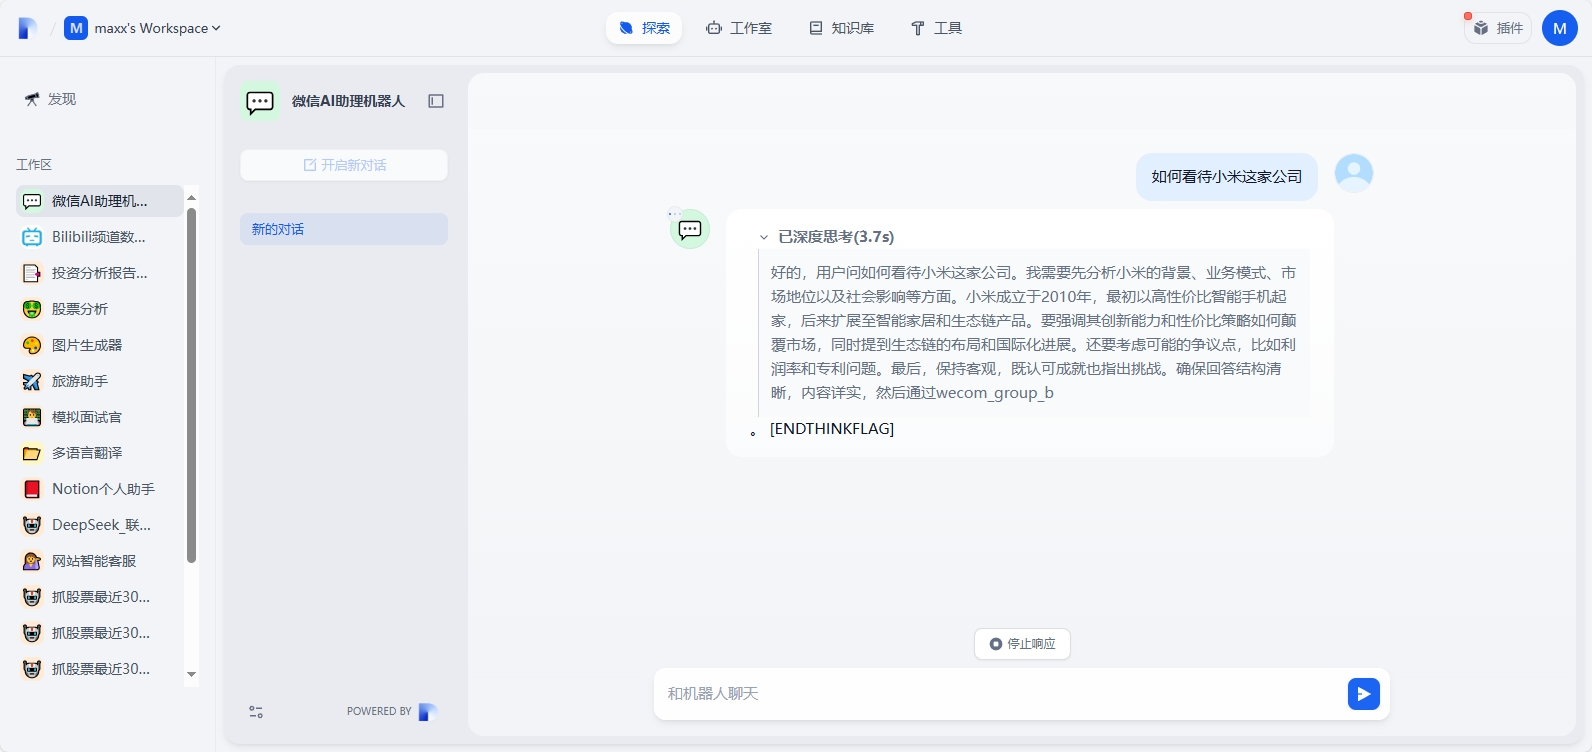Image resolution: width=1592 pixels, height=752 pixels.
Task: Click the Bilibili频道数 TV icon
Action: coord(32,237)
